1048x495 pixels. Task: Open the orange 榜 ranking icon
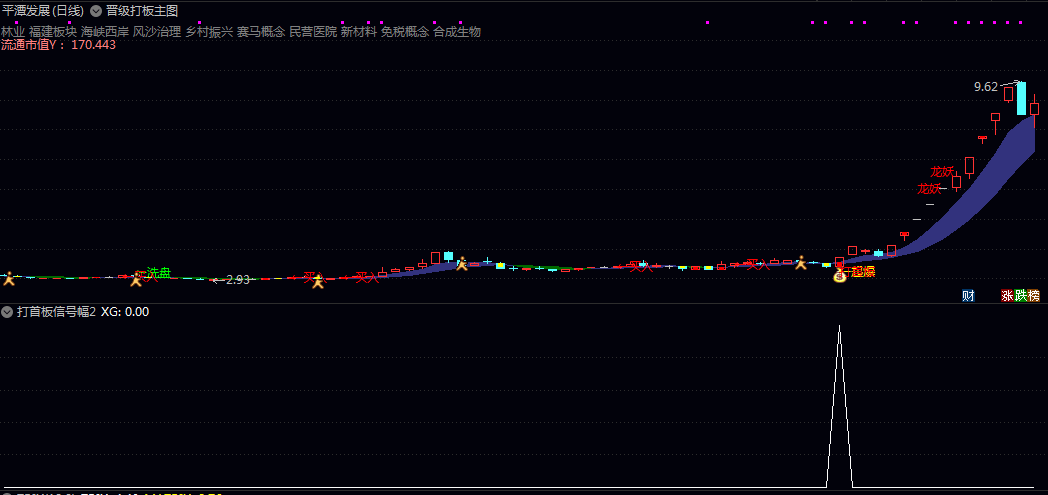click(x=1034, y=295)
